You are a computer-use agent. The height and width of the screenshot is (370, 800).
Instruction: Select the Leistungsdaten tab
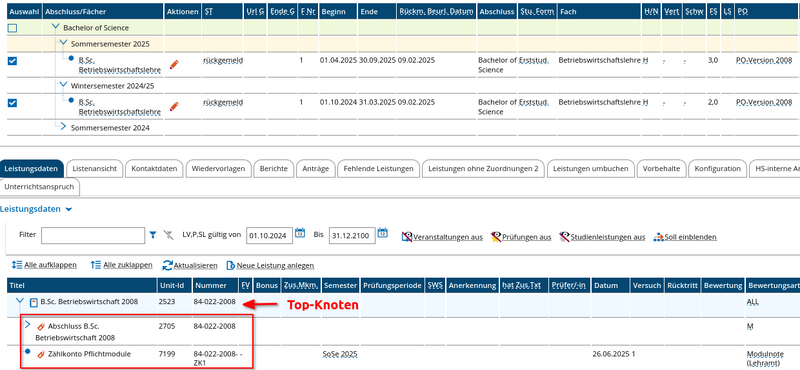pyautogui.click(x=32, y=169)
